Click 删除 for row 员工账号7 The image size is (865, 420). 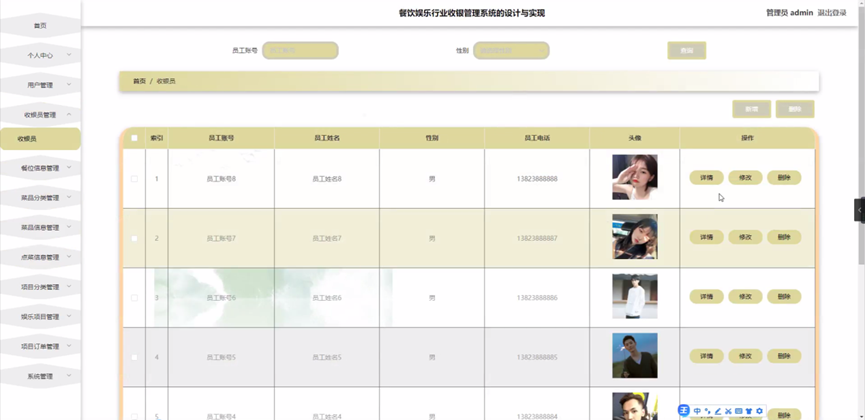click(784, 237)
